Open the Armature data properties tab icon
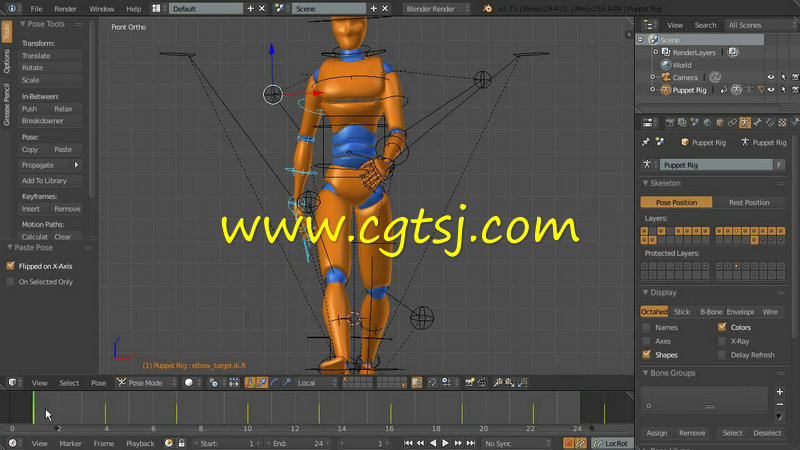This screenshot has width=800, height=450. click(x=745, y=123)
